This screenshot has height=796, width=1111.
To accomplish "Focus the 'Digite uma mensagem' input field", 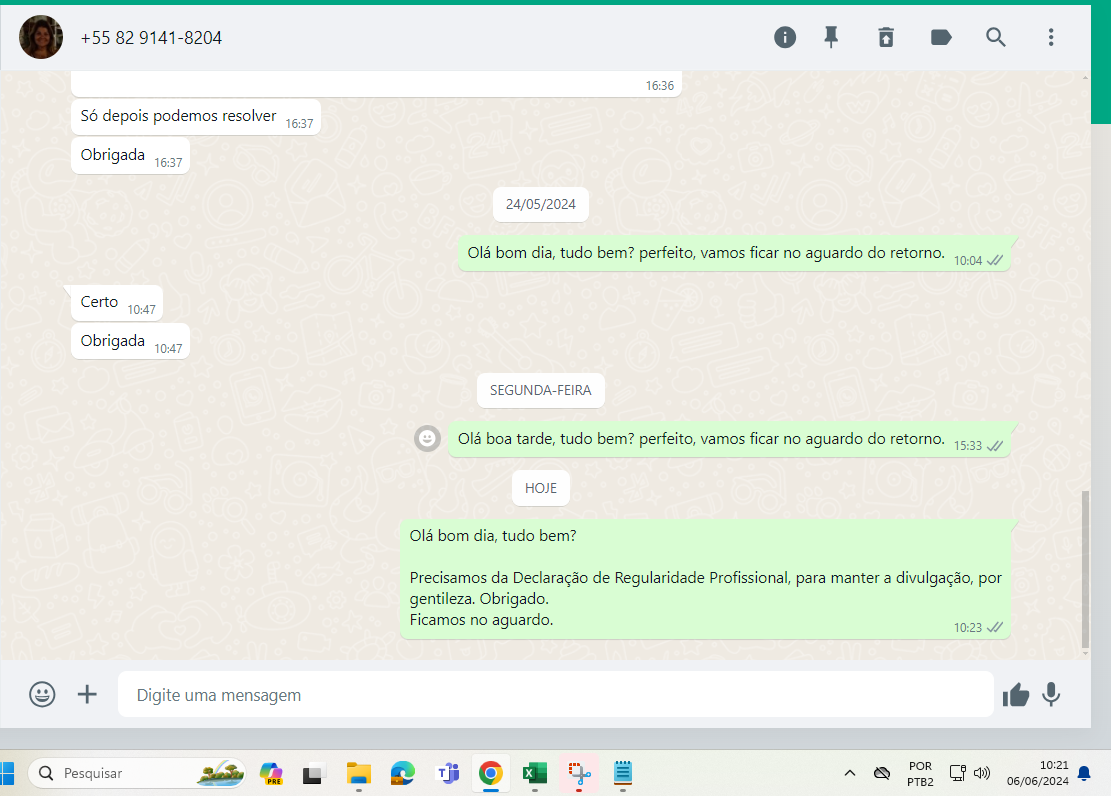I will 556,695.
